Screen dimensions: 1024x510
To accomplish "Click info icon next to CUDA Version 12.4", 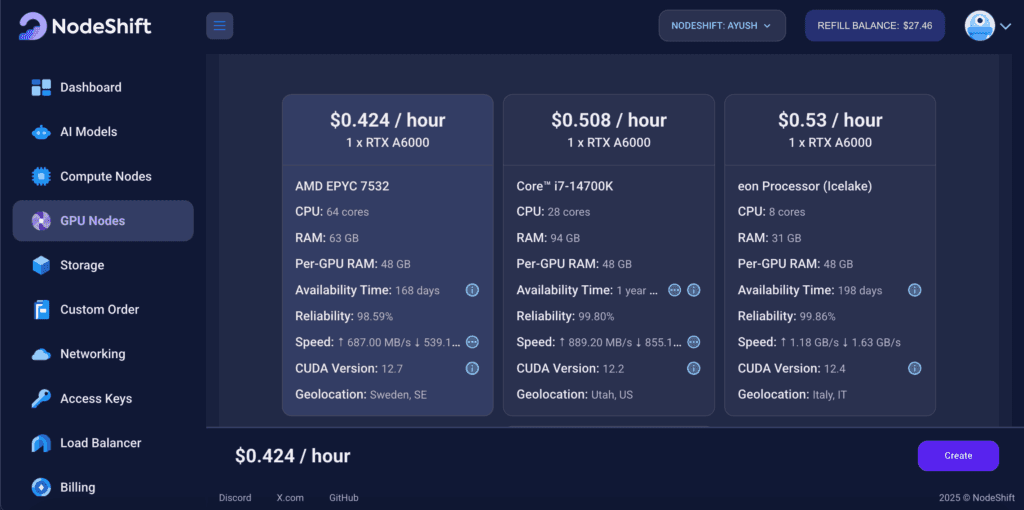I will [x=914, y=369].
